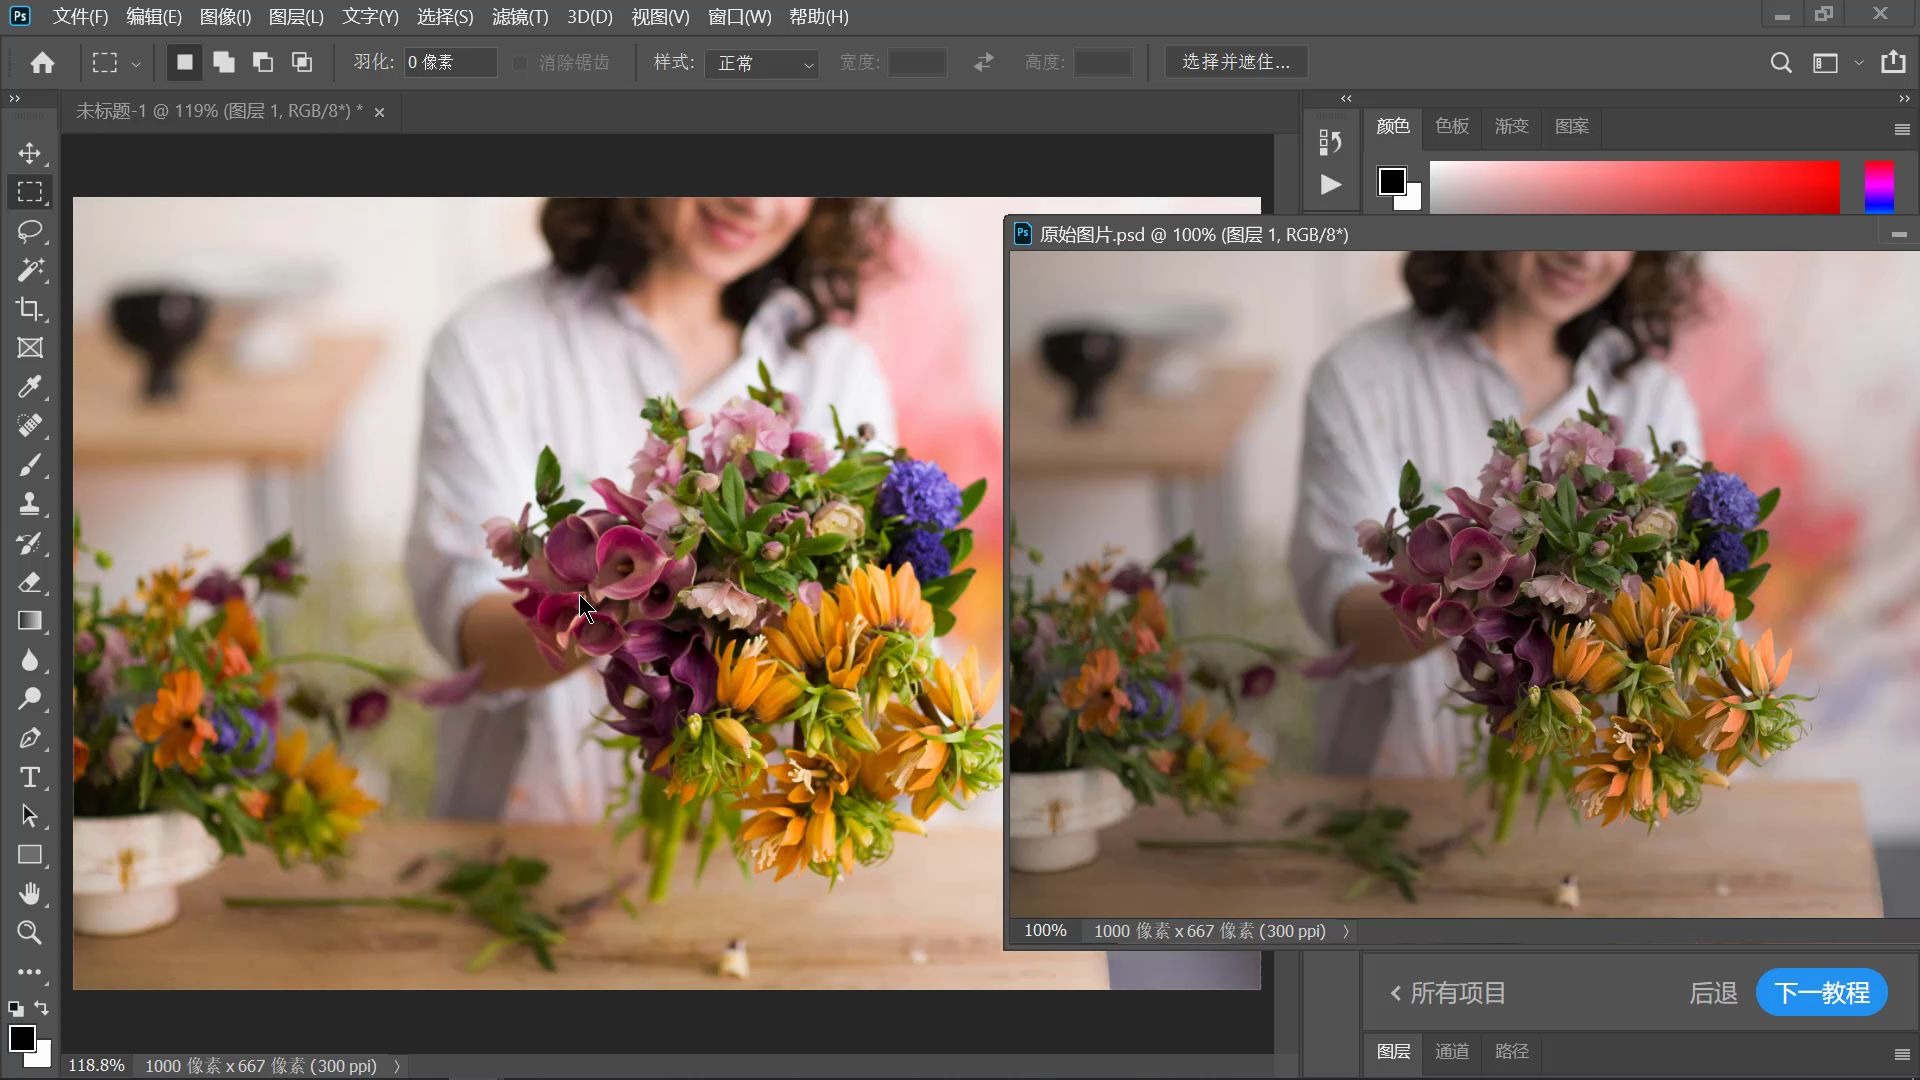1920x1080 pixels.
Task: Open the 滤镜(T) menu
Action: (520, 17)
